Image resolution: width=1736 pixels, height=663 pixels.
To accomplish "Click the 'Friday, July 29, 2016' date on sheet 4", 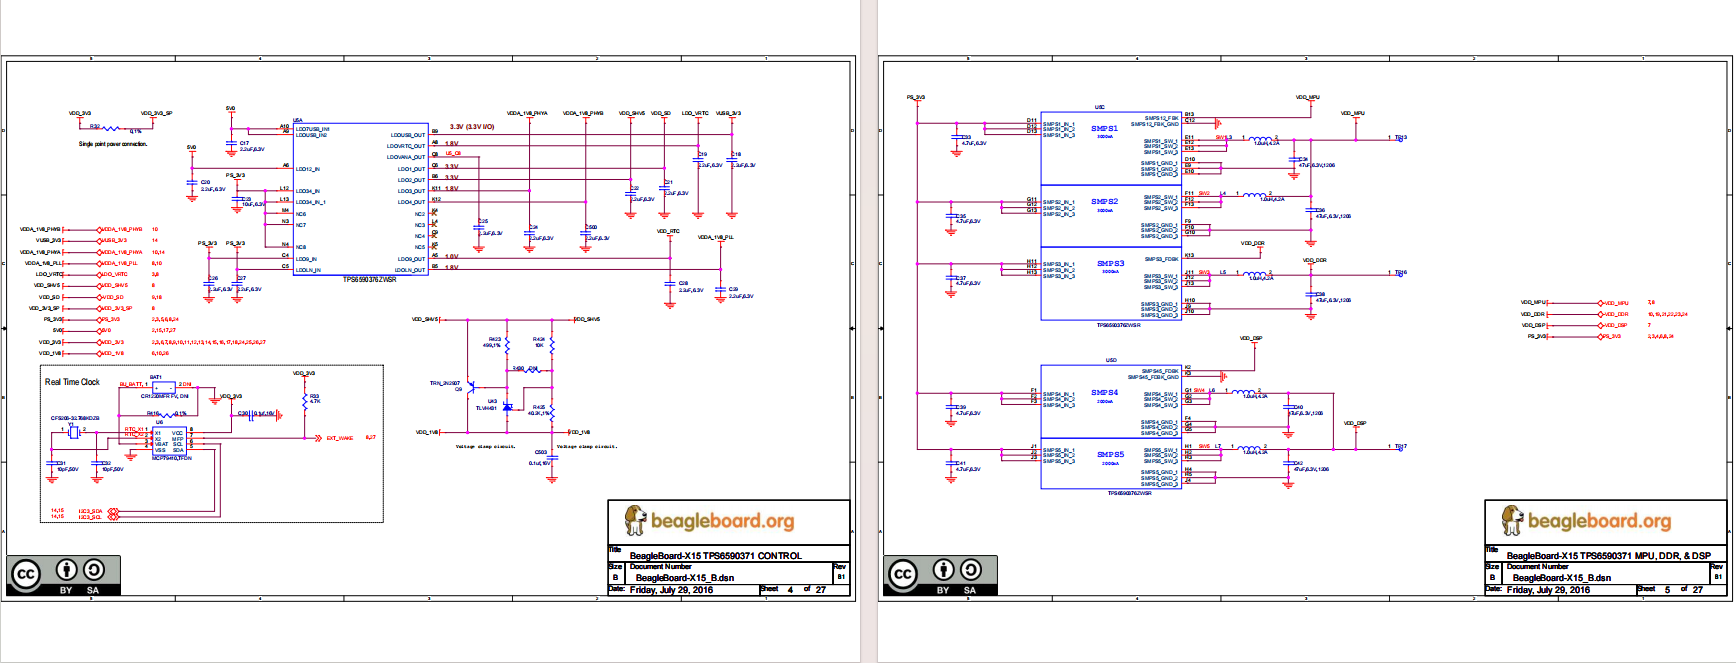I will 671,590.
